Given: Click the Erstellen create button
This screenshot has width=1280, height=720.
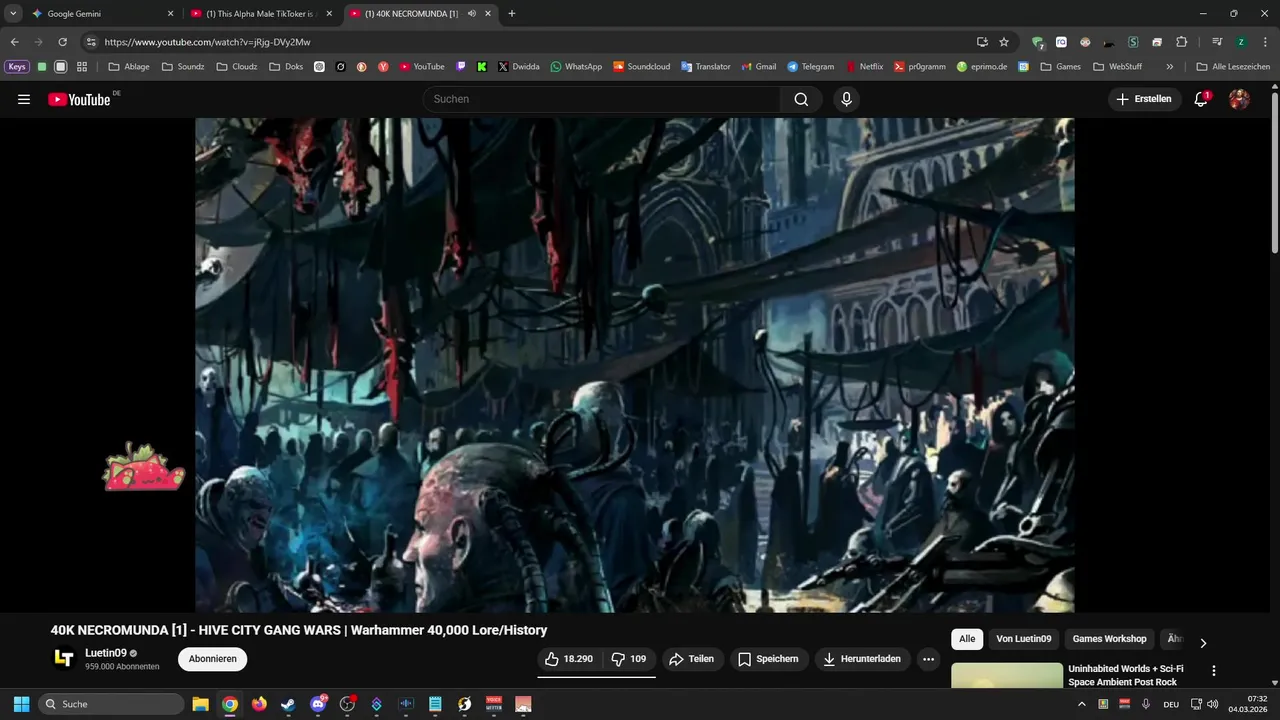Looking at the screenshot, I should (1144, 99).
